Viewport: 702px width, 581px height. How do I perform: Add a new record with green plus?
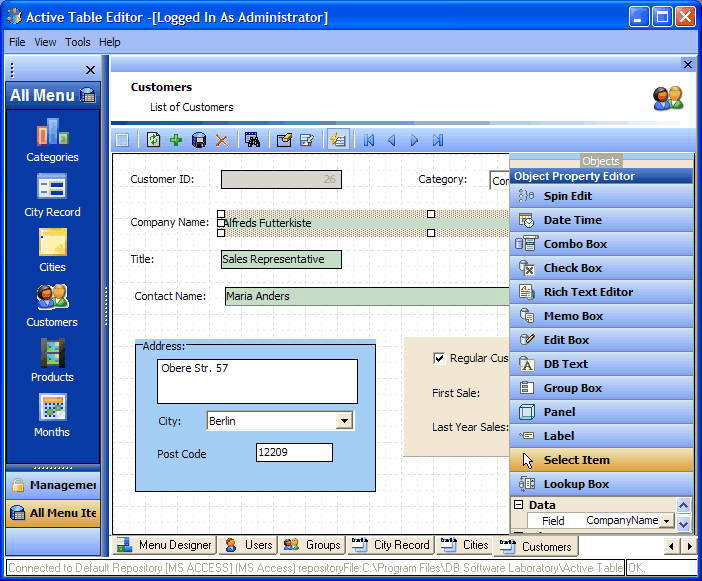pos(176,140)
